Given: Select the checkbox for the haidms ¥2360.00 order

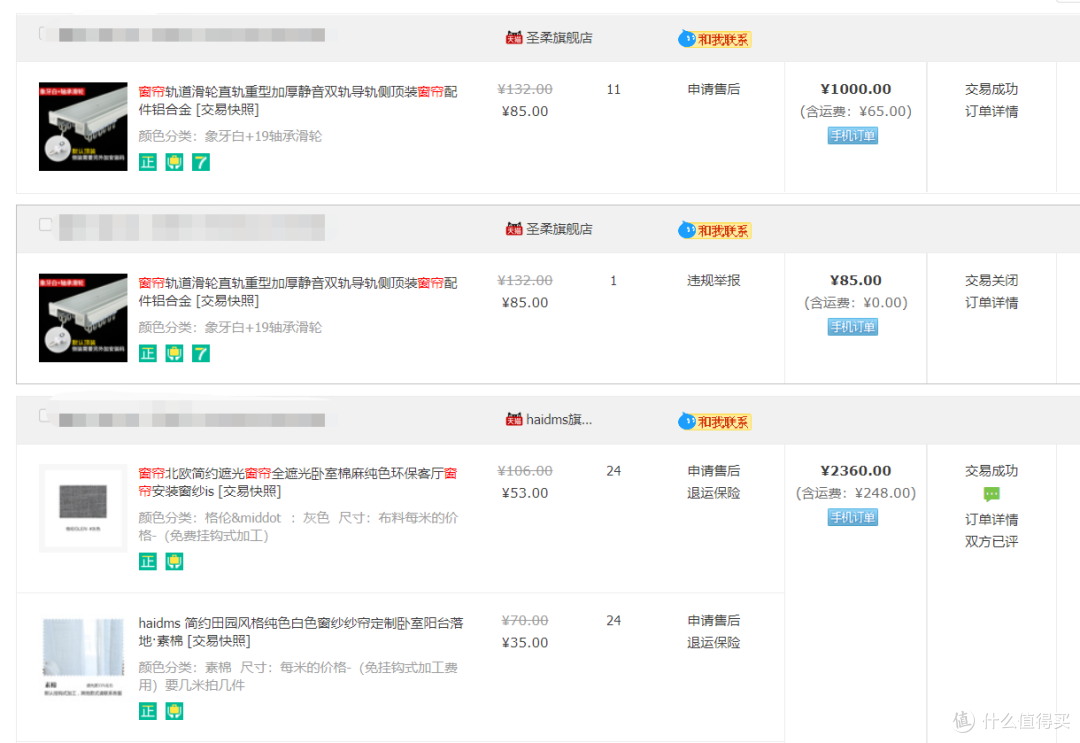Looking at the screenshot, I should click(45, 415).
